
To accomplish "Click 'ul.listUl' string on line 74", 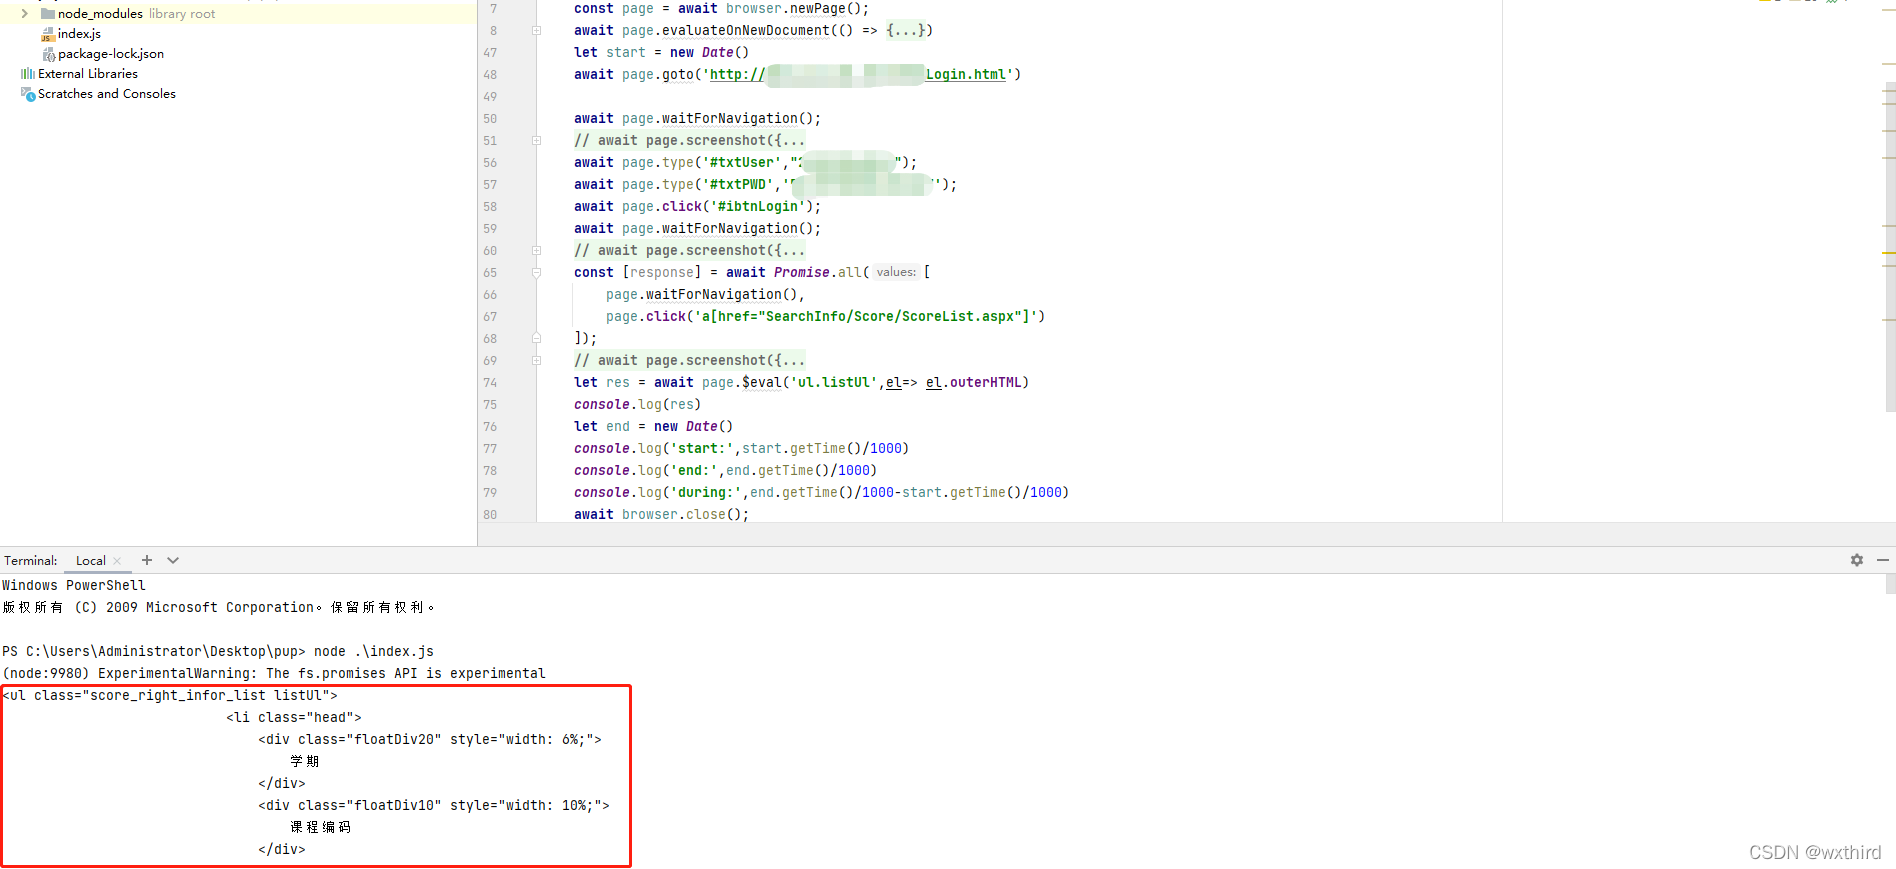I will (834, 383).
